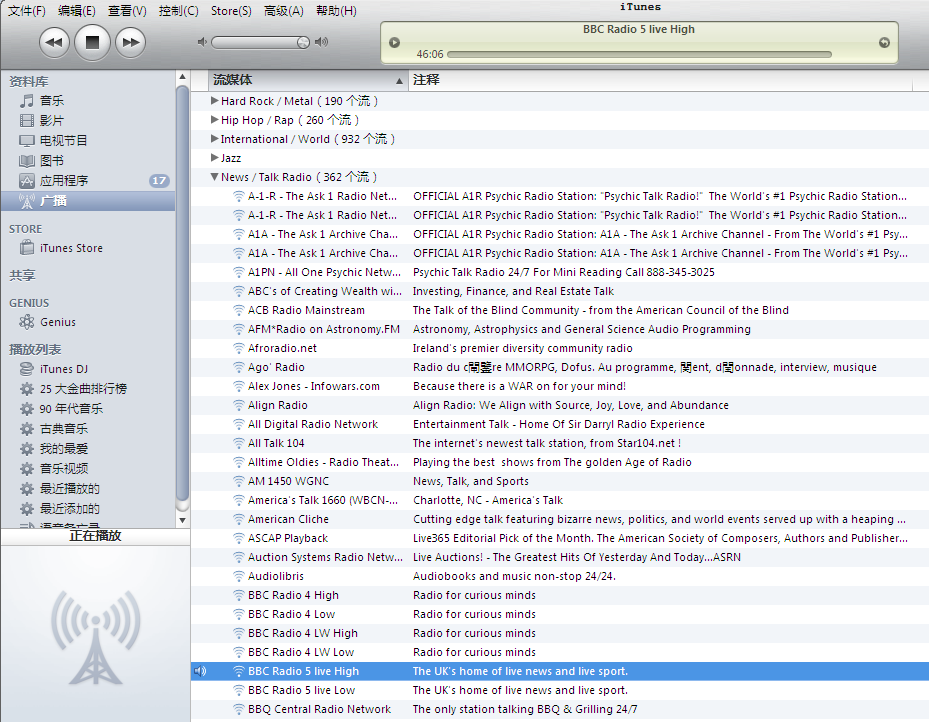
Task: Click the fast-forward next button
Action: pos(130,43)
